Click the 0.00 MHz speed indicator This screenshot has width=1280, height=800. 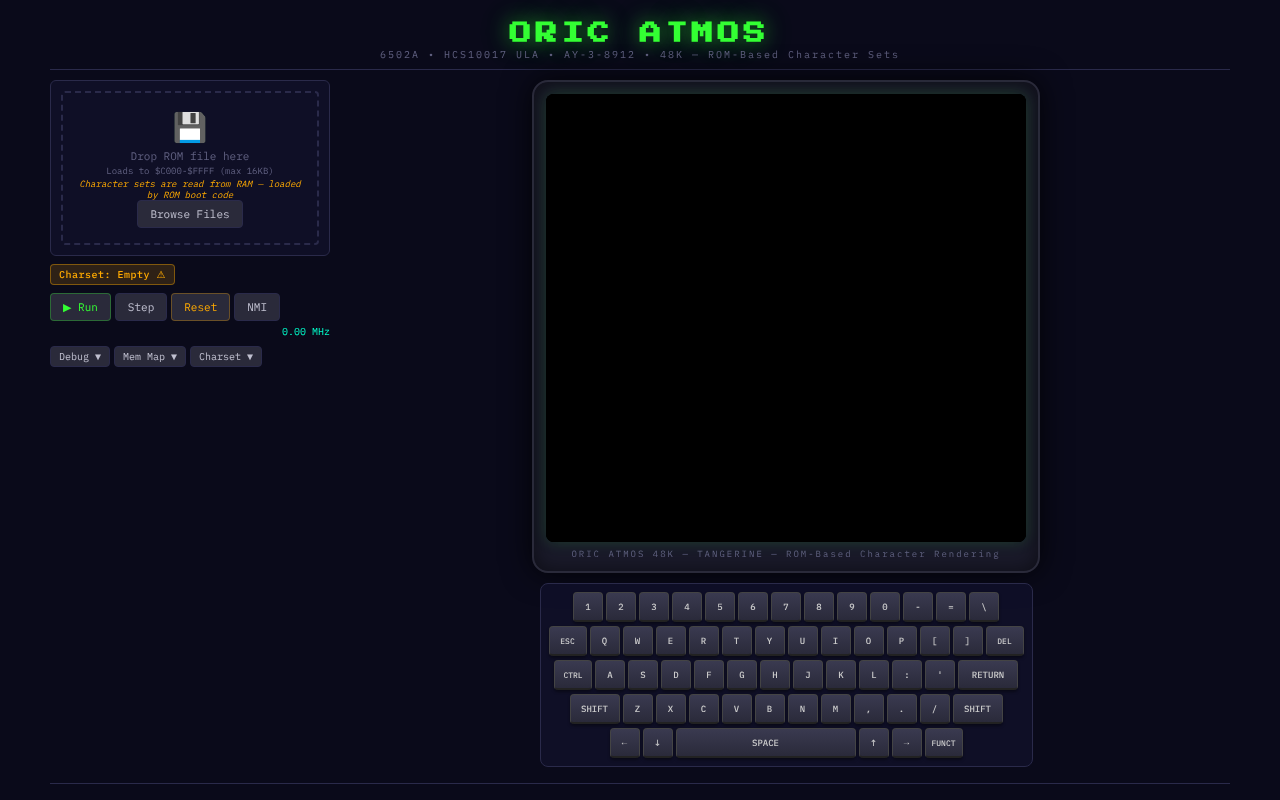pyautogui.click(x=305, y=331)
